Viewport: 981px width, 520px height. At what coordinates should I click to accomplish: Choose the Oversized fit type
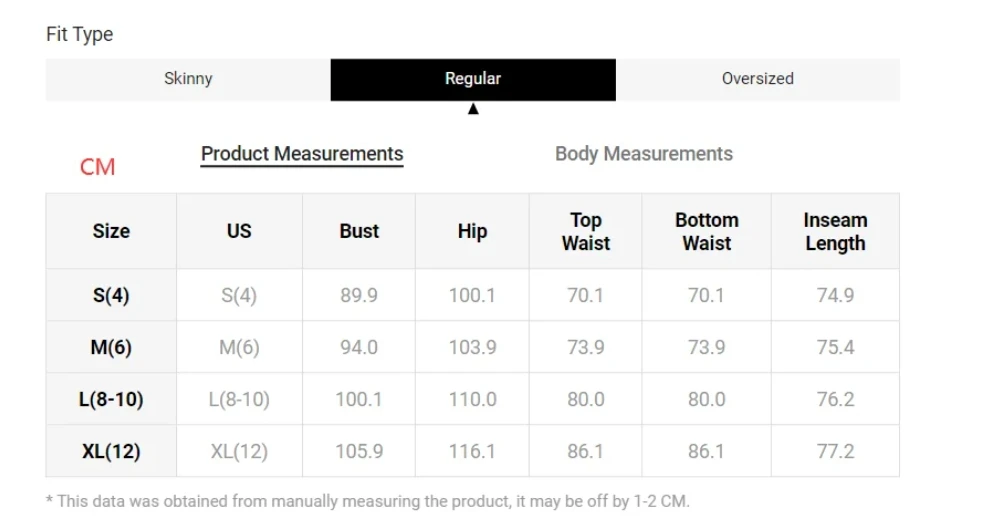(x=757, y=79)
